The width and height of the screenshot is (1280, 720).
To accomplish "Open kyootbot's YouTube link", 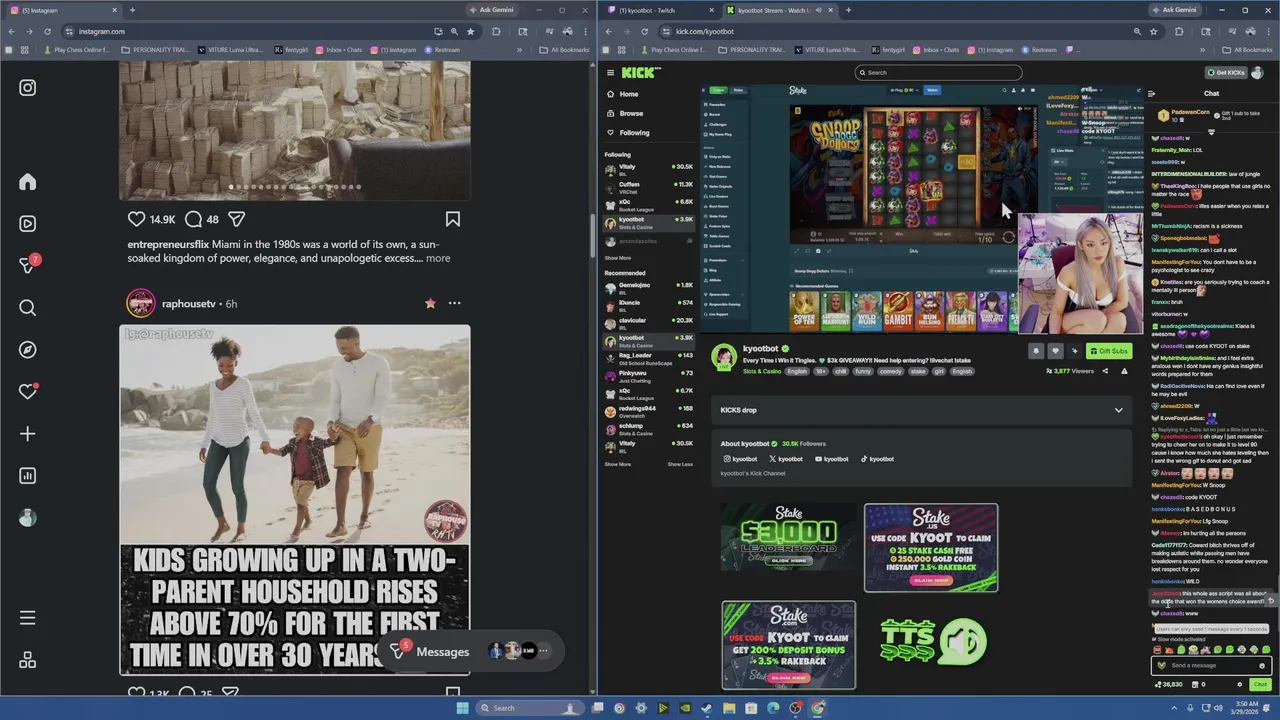I will (831, 459).
